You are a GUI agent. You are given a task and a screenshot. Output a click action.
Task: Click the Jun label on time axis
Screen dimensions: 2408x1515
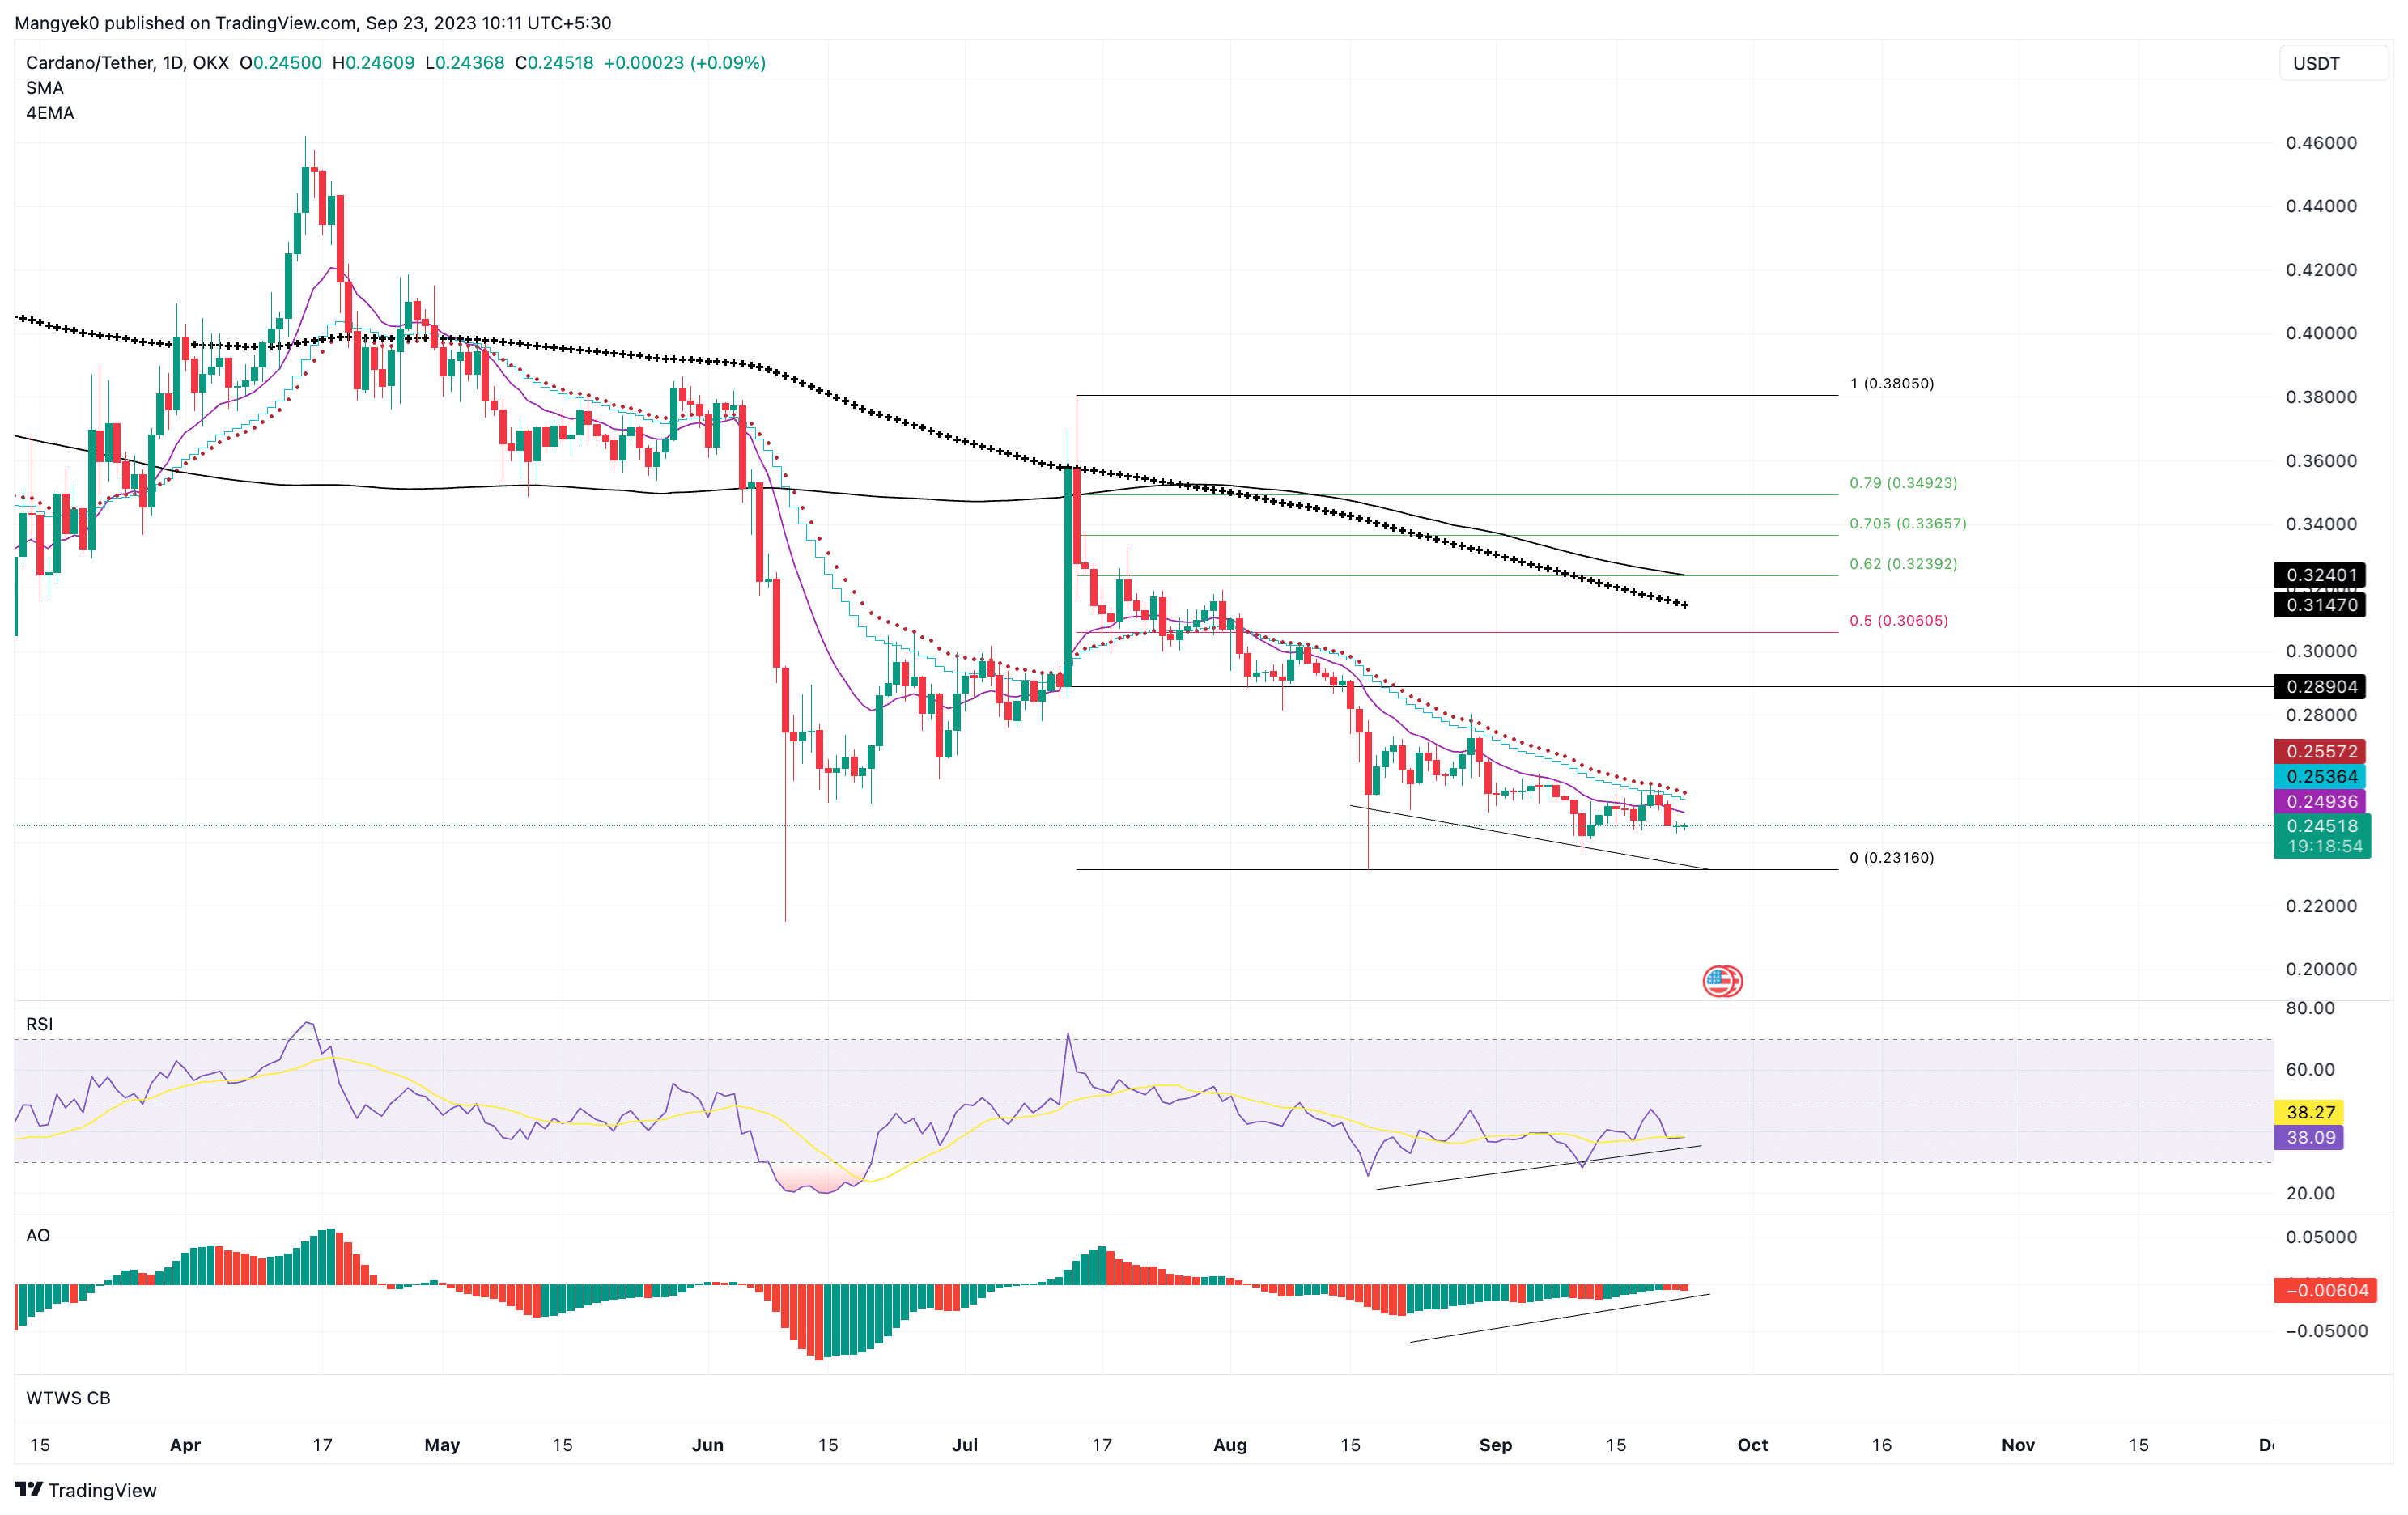[x=707, y=1445]
